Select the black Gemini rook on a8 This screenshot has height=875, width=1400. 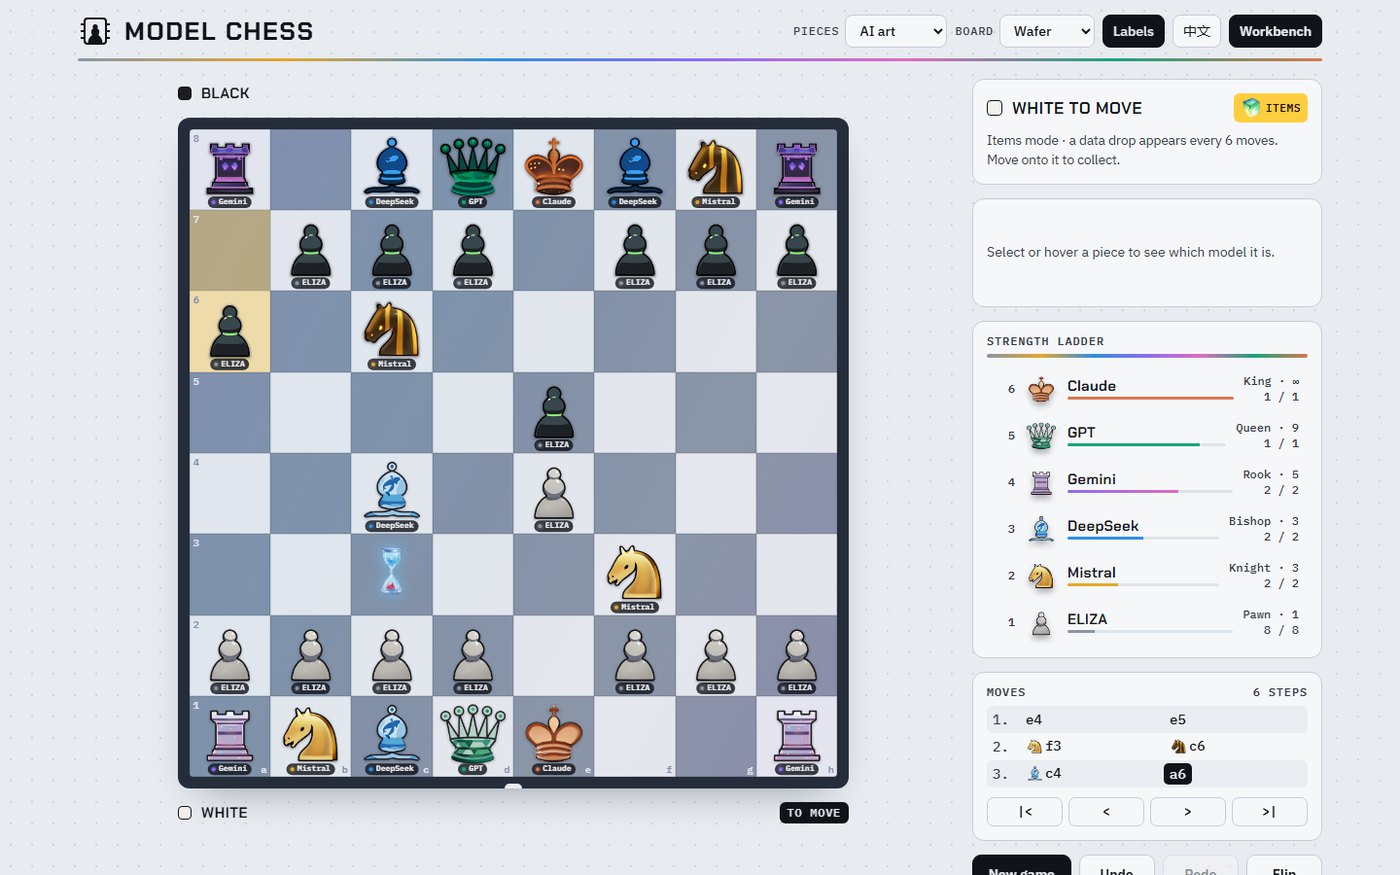pyautogui.click(x=230, y=169)
